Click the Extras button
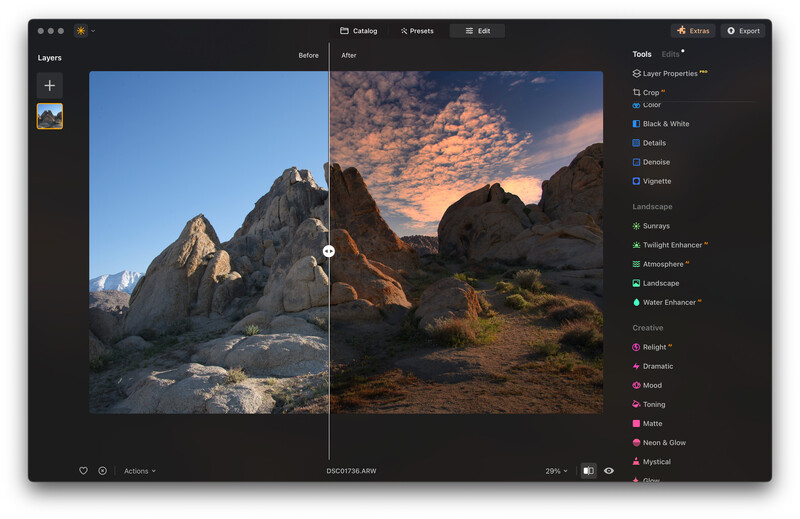Screen dimensions: 800x519 pyautogui.click(x=693, y=31)
